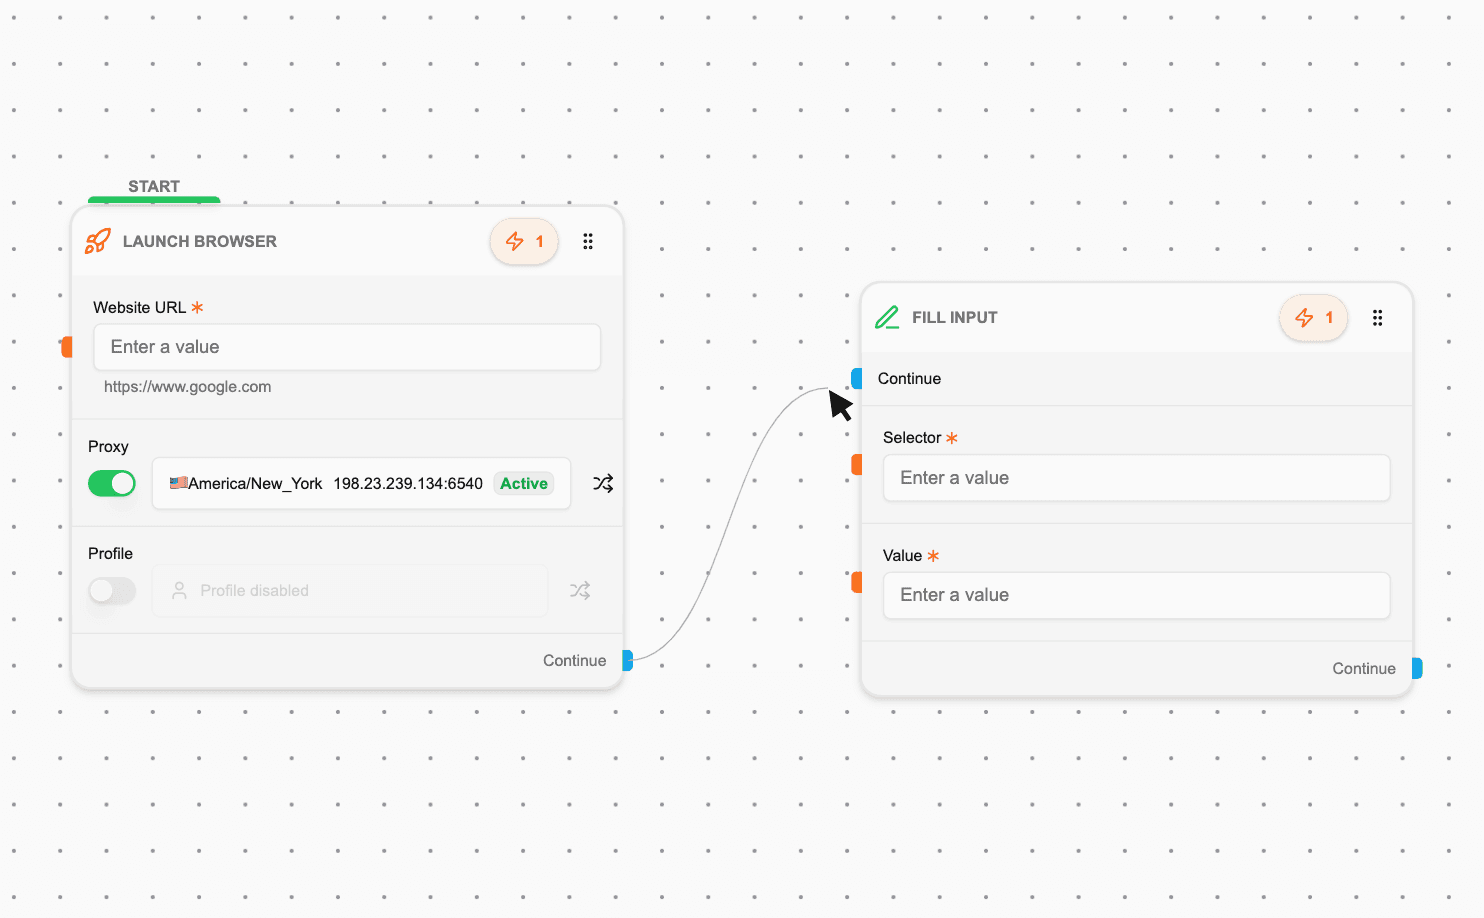Screen dimensions: 1484x918
Task: Click the lightning badge on Launch Browser
Action: pyautogui.click(x=524, y=241)
